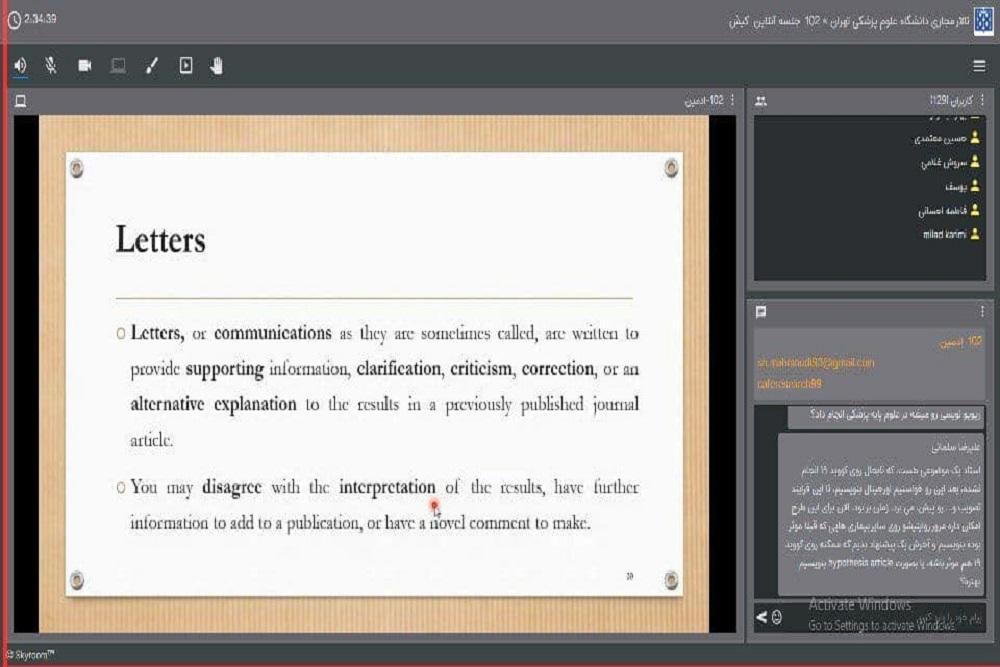Image resolution: width=1000 pixels, height=667 pixels.
Task: Click into the chat message input
Action: click(x=880, y=617)
